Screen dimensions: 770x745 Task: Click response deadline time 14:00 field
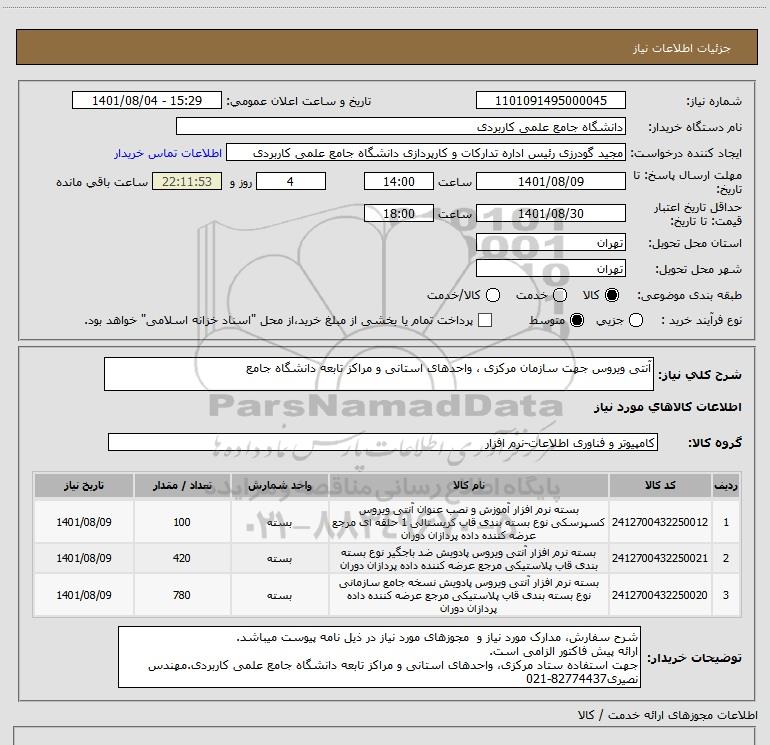tap(399, 181)
